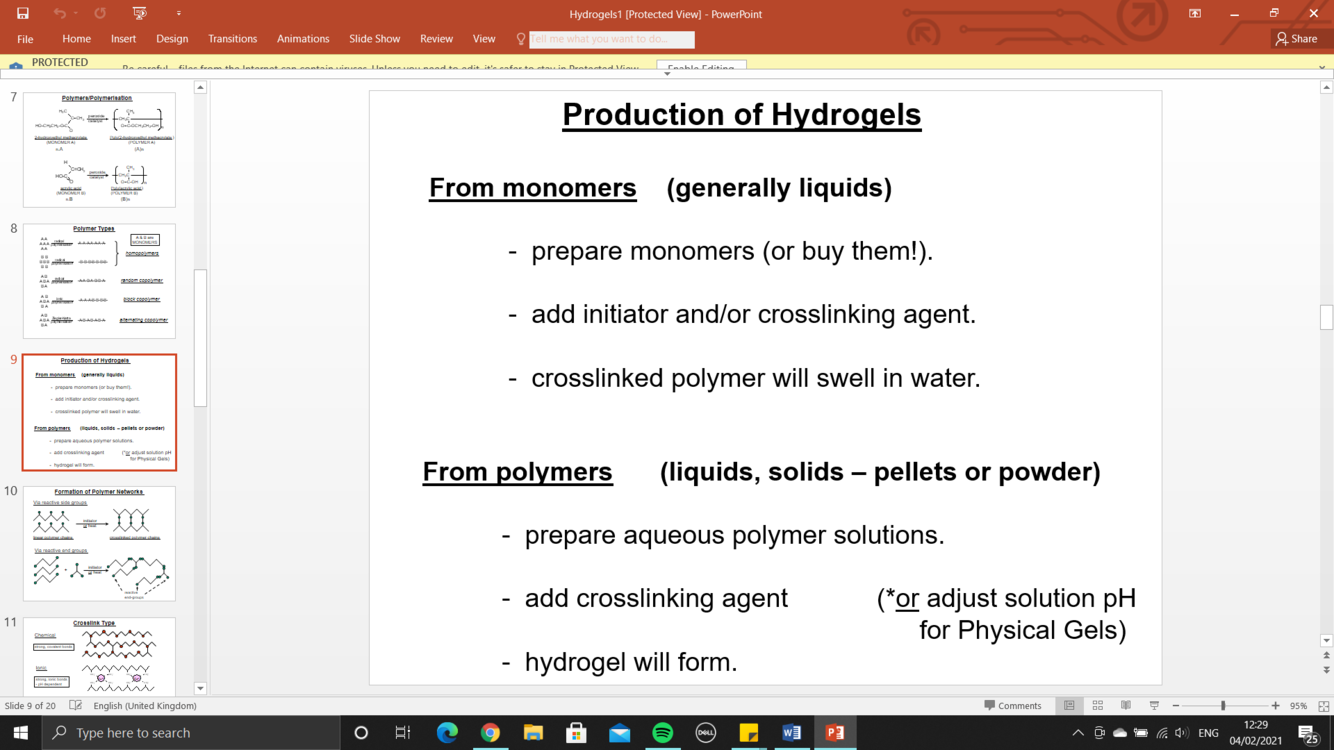Open Word from the taskbar
This screenshot has height=750, width=1334.
791,733
